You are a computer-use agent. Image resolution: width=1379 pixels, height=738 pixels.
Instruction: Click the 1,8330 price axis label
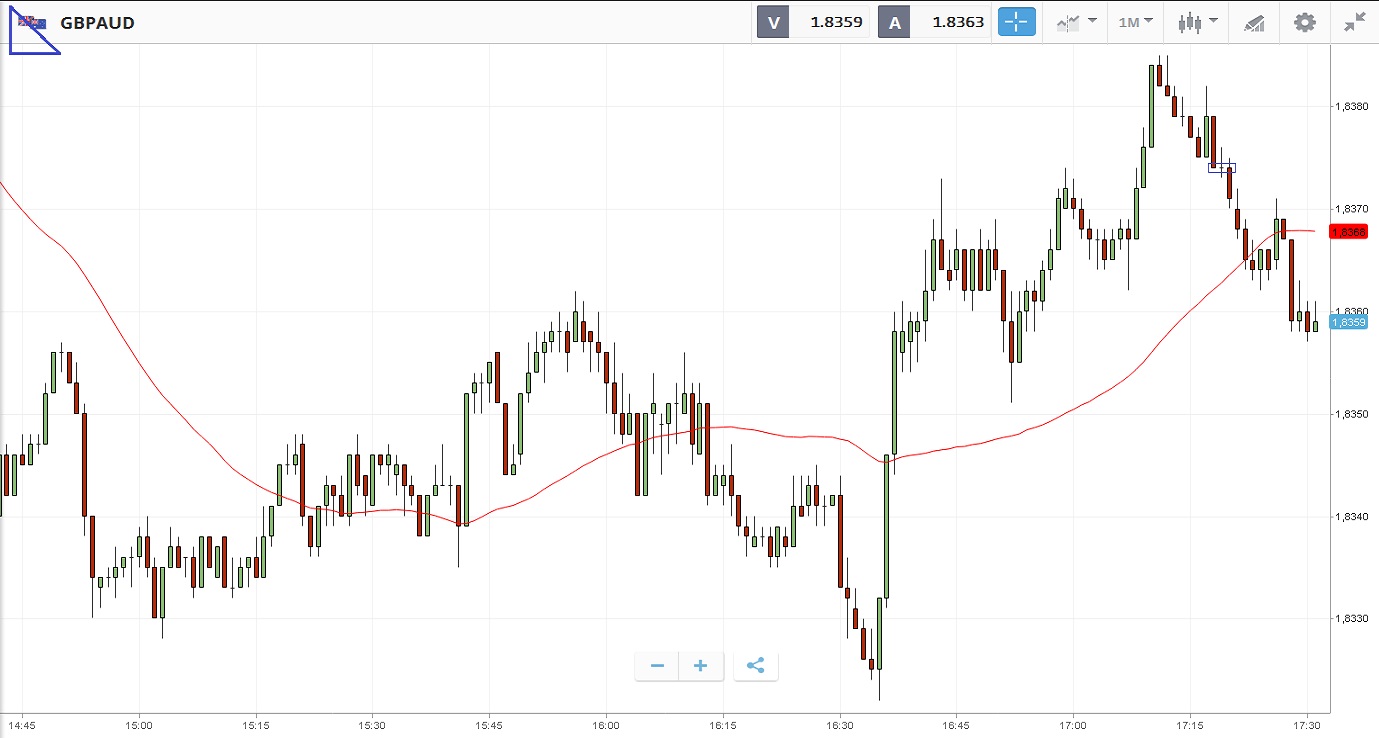point(1350,619)
